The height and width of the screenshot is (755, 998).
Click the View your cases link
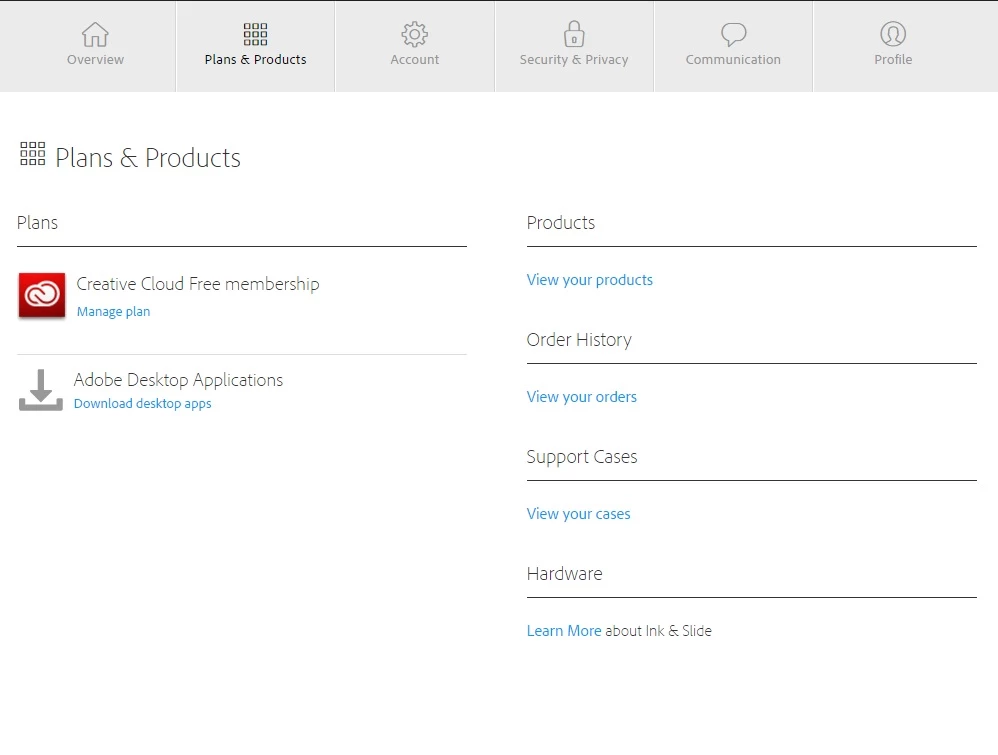click(x=578, y=514)
